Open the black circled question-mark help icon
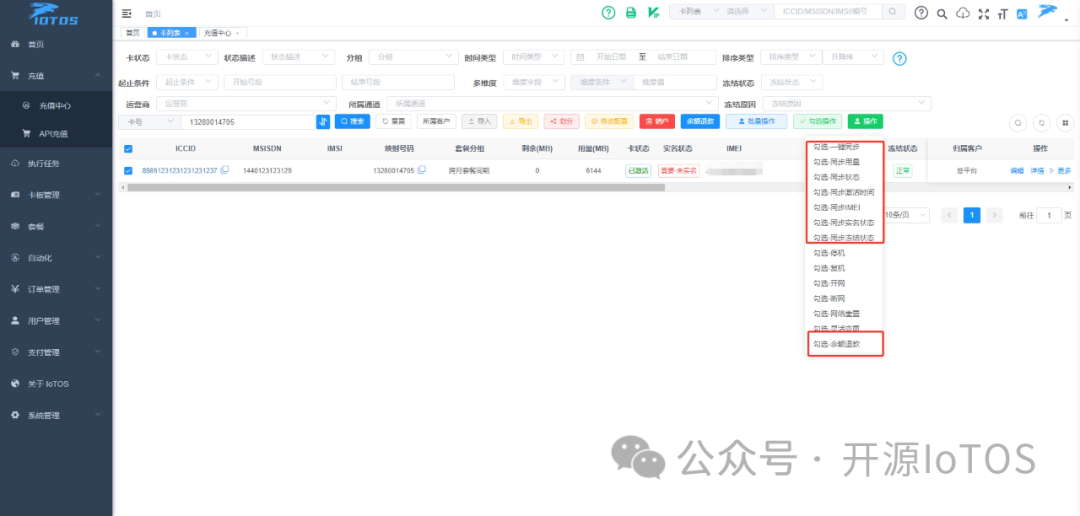This screenshot has height=516, width=1080. 921,13
